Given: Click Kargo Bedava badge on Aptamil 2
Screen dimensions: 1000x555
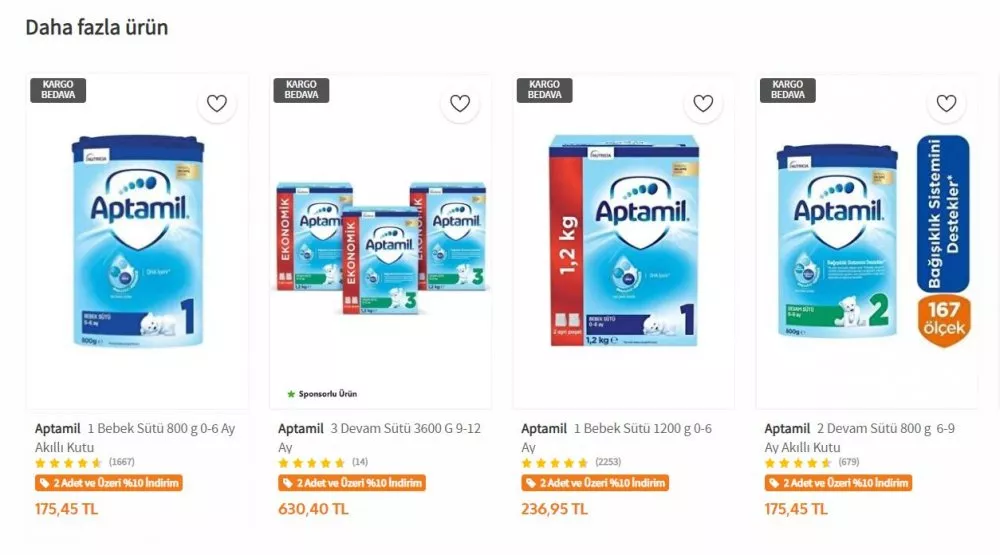Looking at the screenshot, I should [x=787, y=90].
